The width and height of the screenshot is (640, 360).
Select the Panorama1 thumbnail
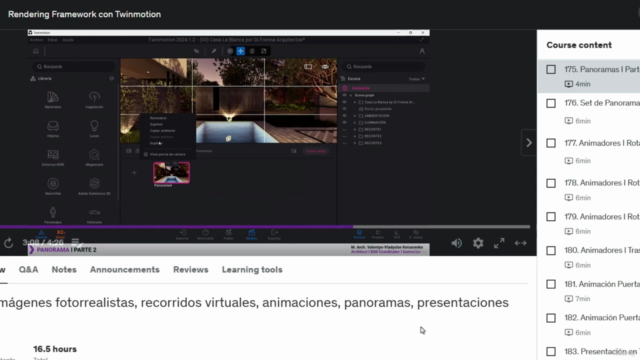click(x=171, y=173)
